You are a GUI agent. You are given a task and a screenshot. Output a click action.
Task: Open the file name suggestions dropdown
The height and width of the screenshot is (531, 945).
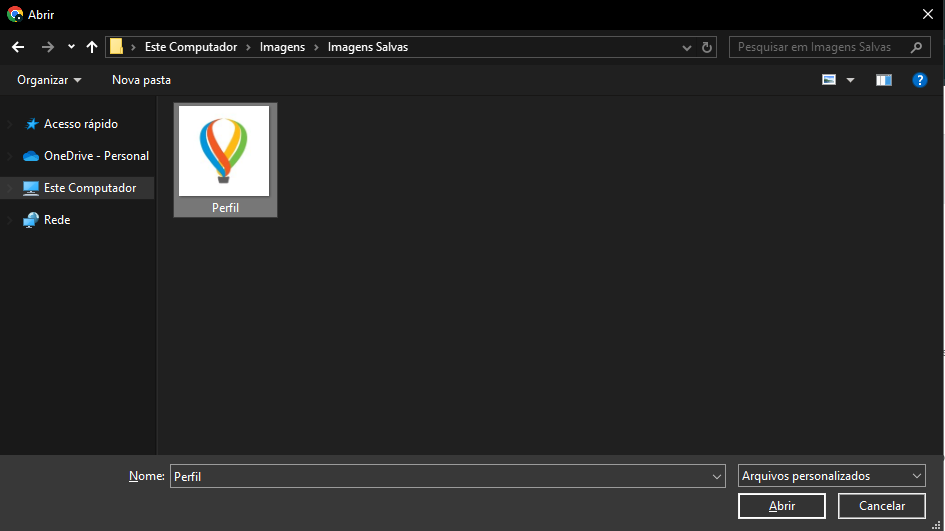(x=717, y=477)
